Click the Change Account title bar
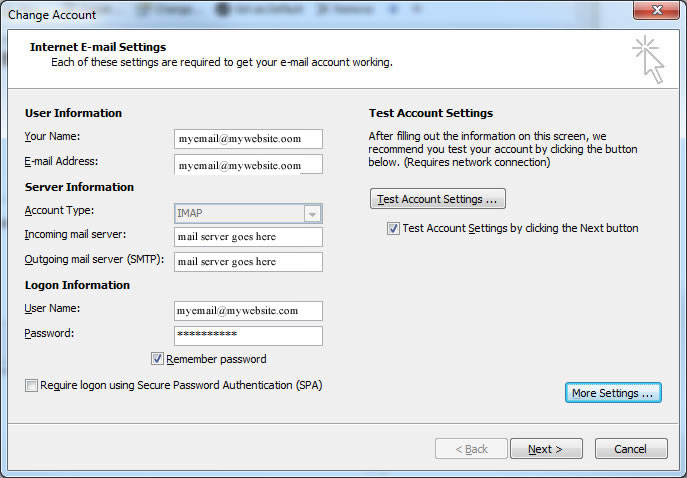The image size is (687, 478). pyautogui.click(x=300, y=14)
